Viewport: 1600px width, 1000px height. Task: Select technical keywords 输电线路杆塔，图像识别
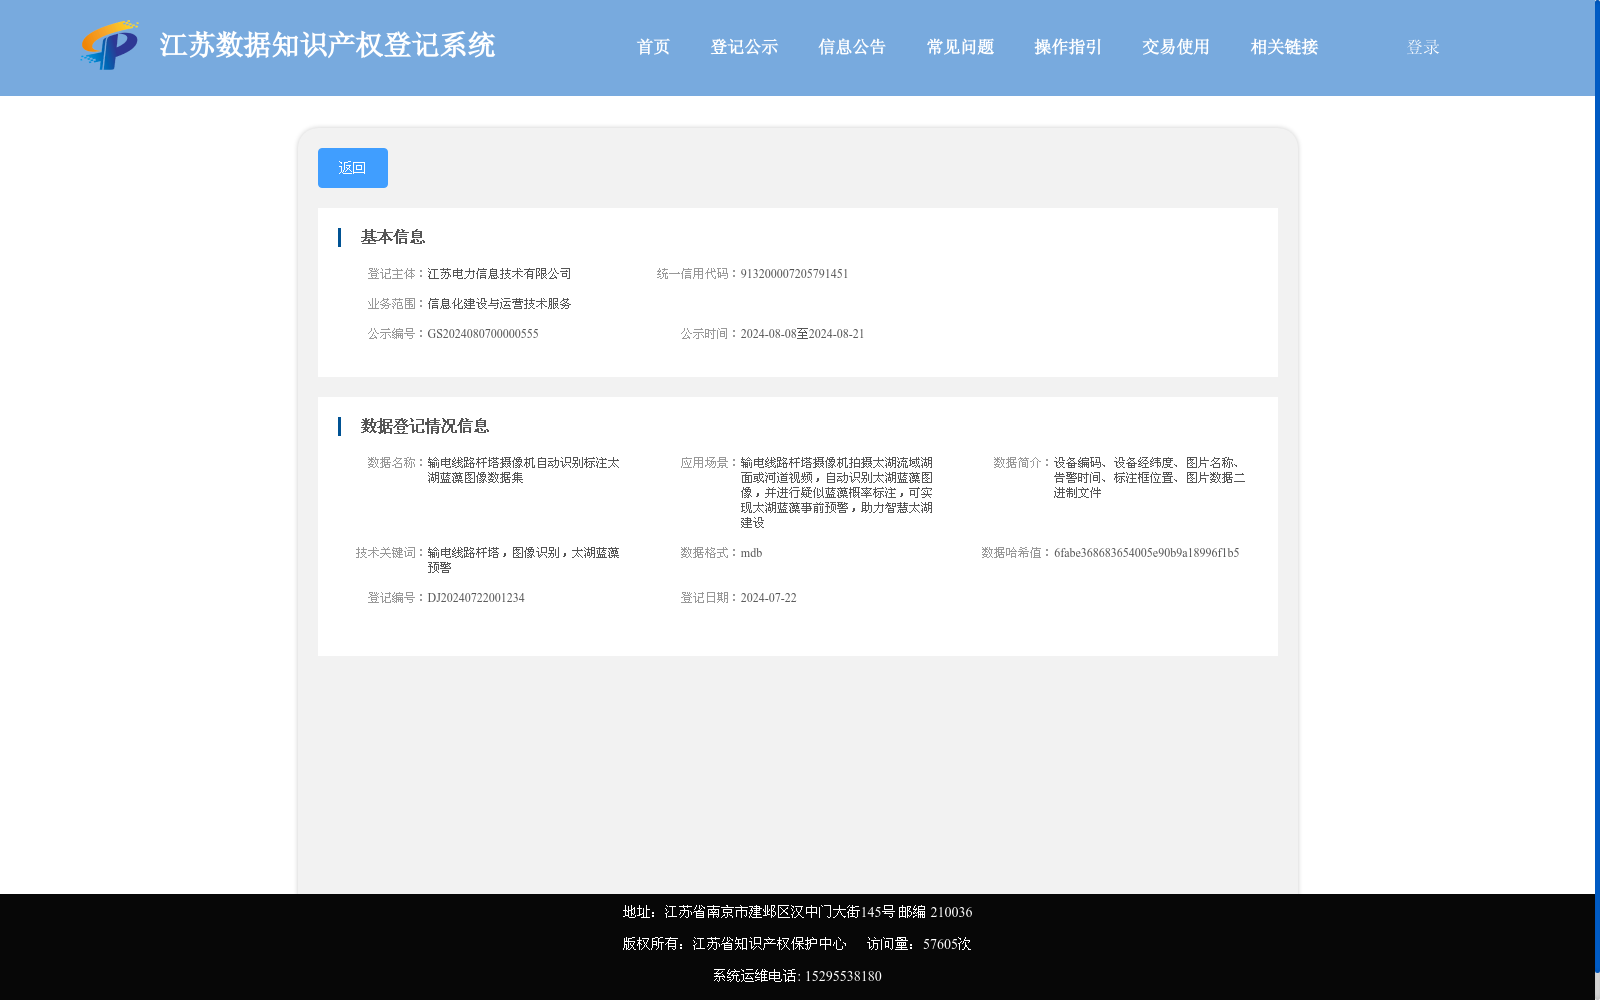point(523,560)
